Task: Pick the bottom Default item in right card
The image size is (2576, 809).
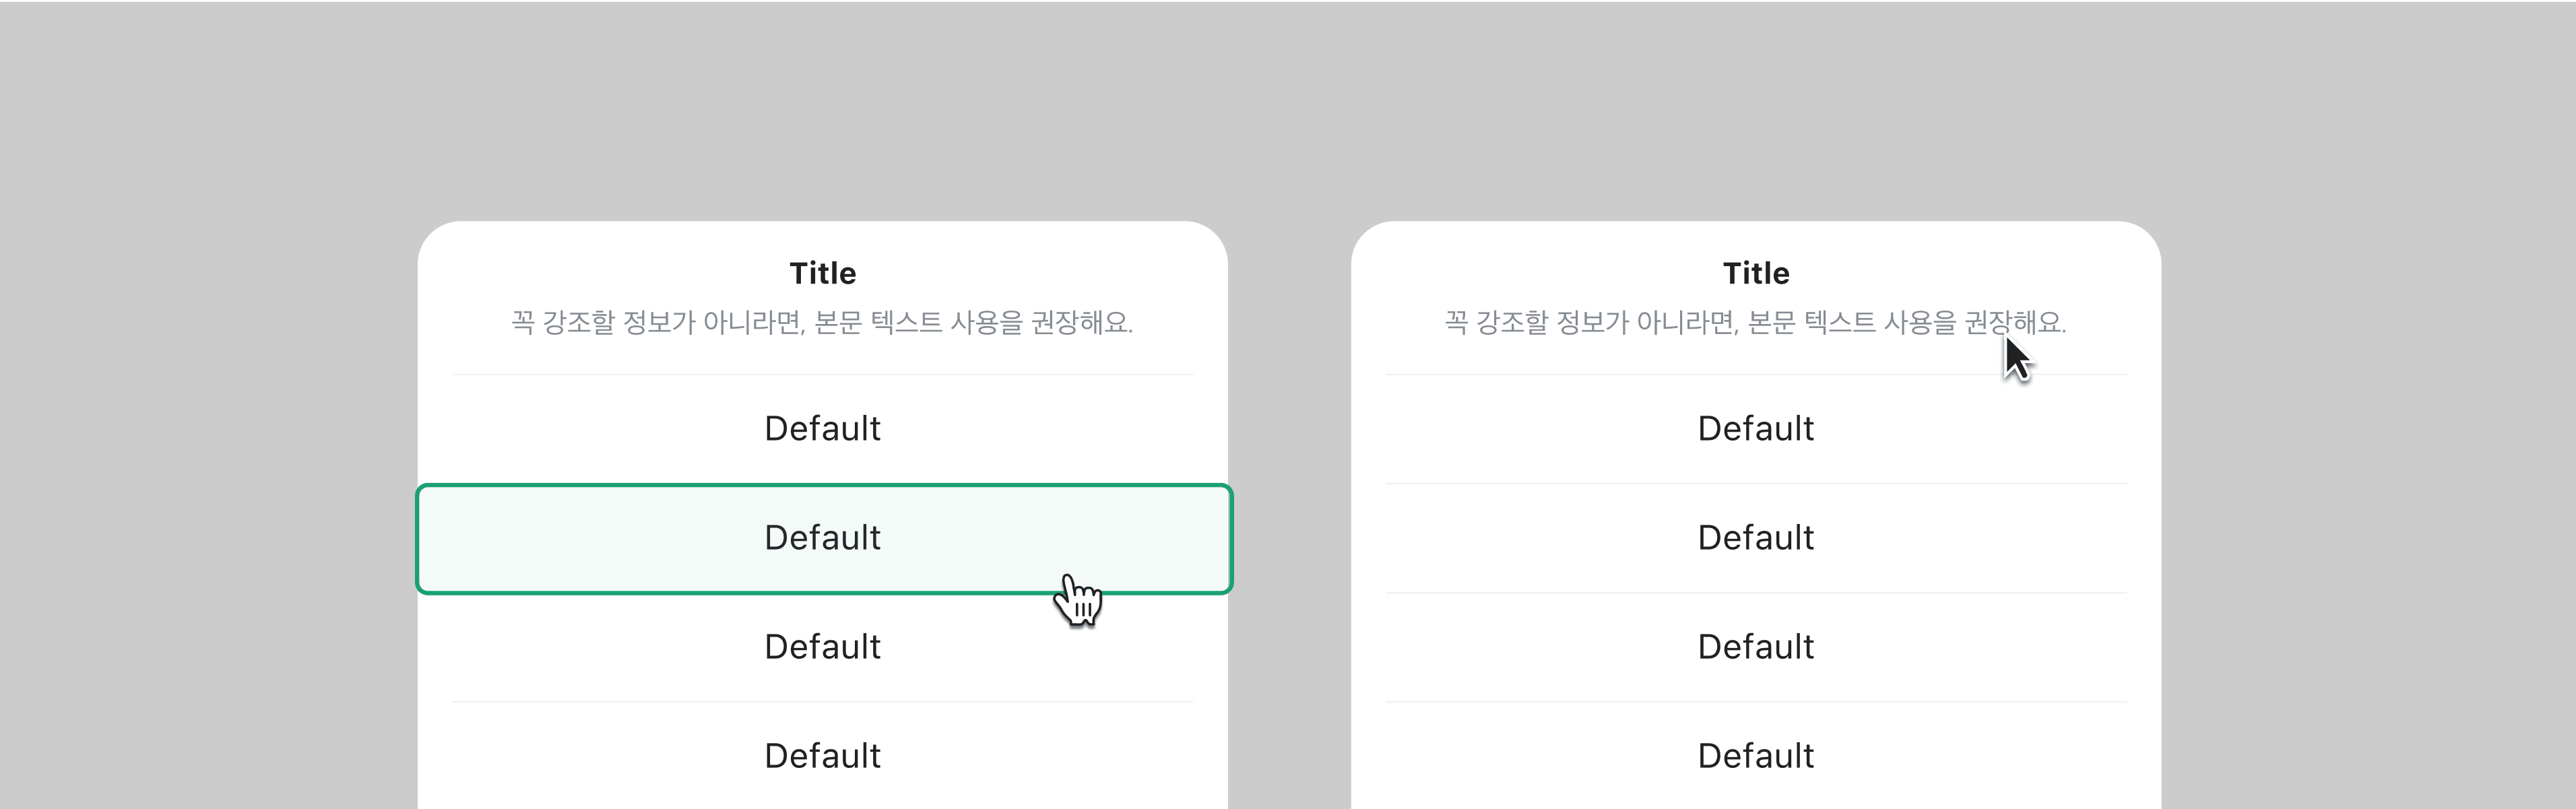Action: (1755, 756)
